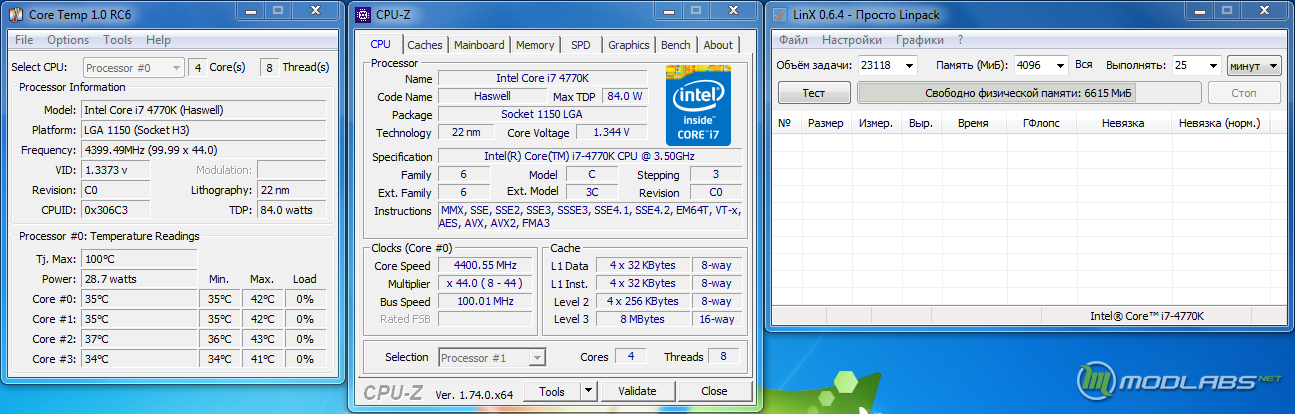Open the Графики menu in LinX

coord(919,40)
